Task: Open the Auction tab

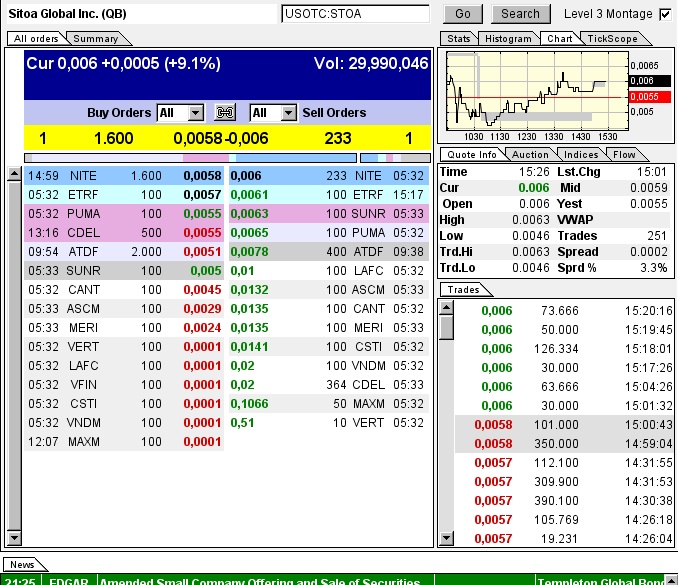Action: tap(530, 154)
